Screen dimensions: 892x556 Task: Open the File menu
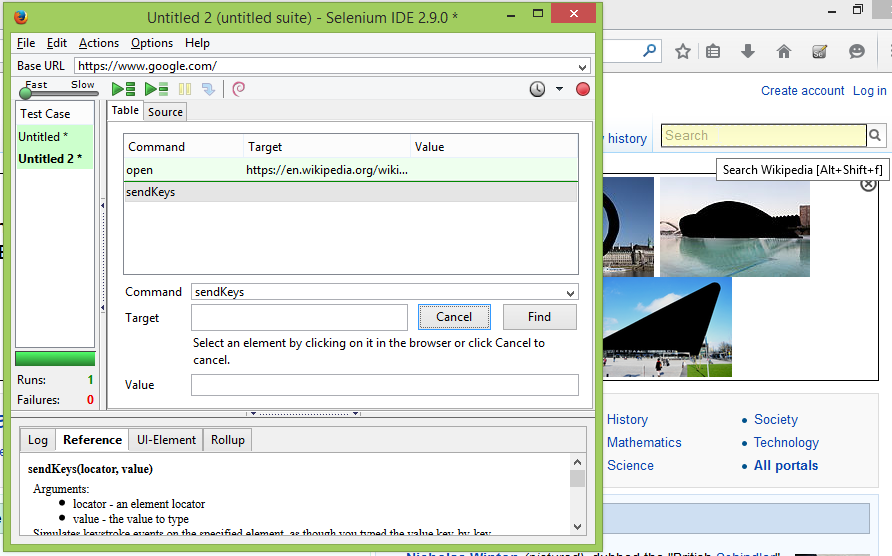point(26,43)
